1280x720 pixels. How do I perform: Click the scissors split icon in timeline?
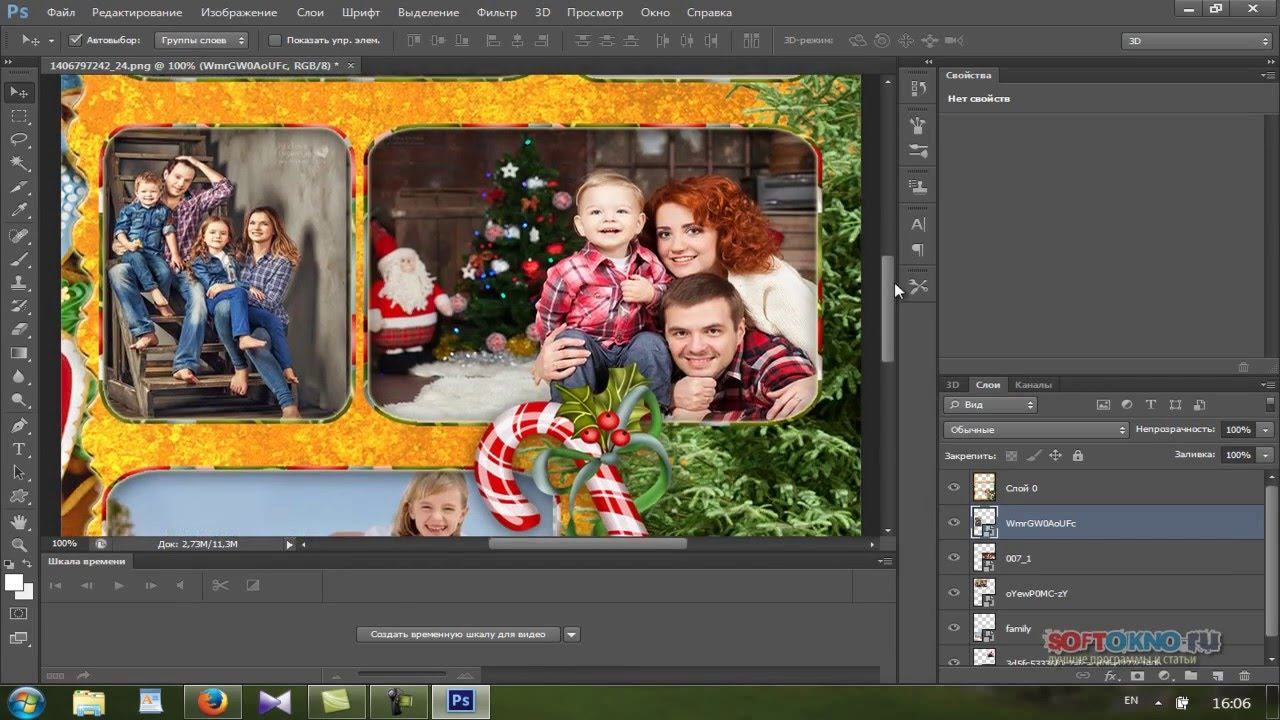(220, 585)
